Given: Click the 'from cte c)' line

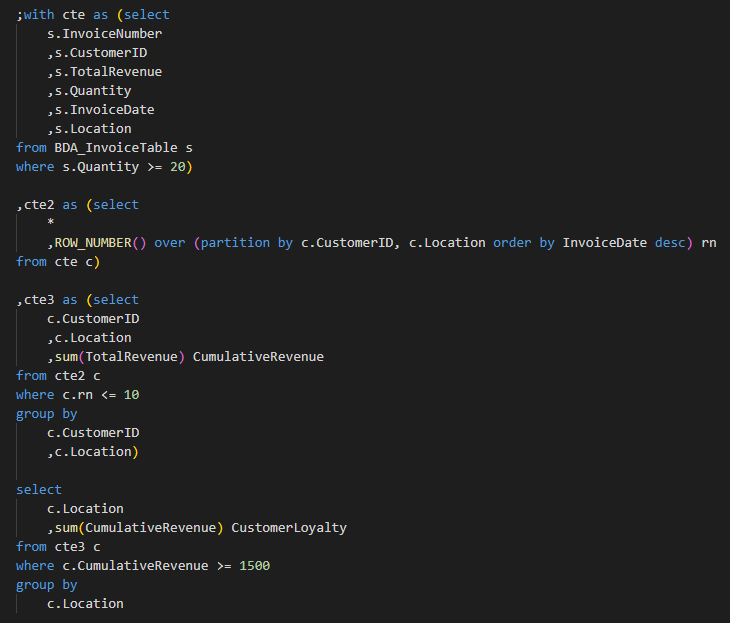Looking at the screenshot, I should pos(58,262).
